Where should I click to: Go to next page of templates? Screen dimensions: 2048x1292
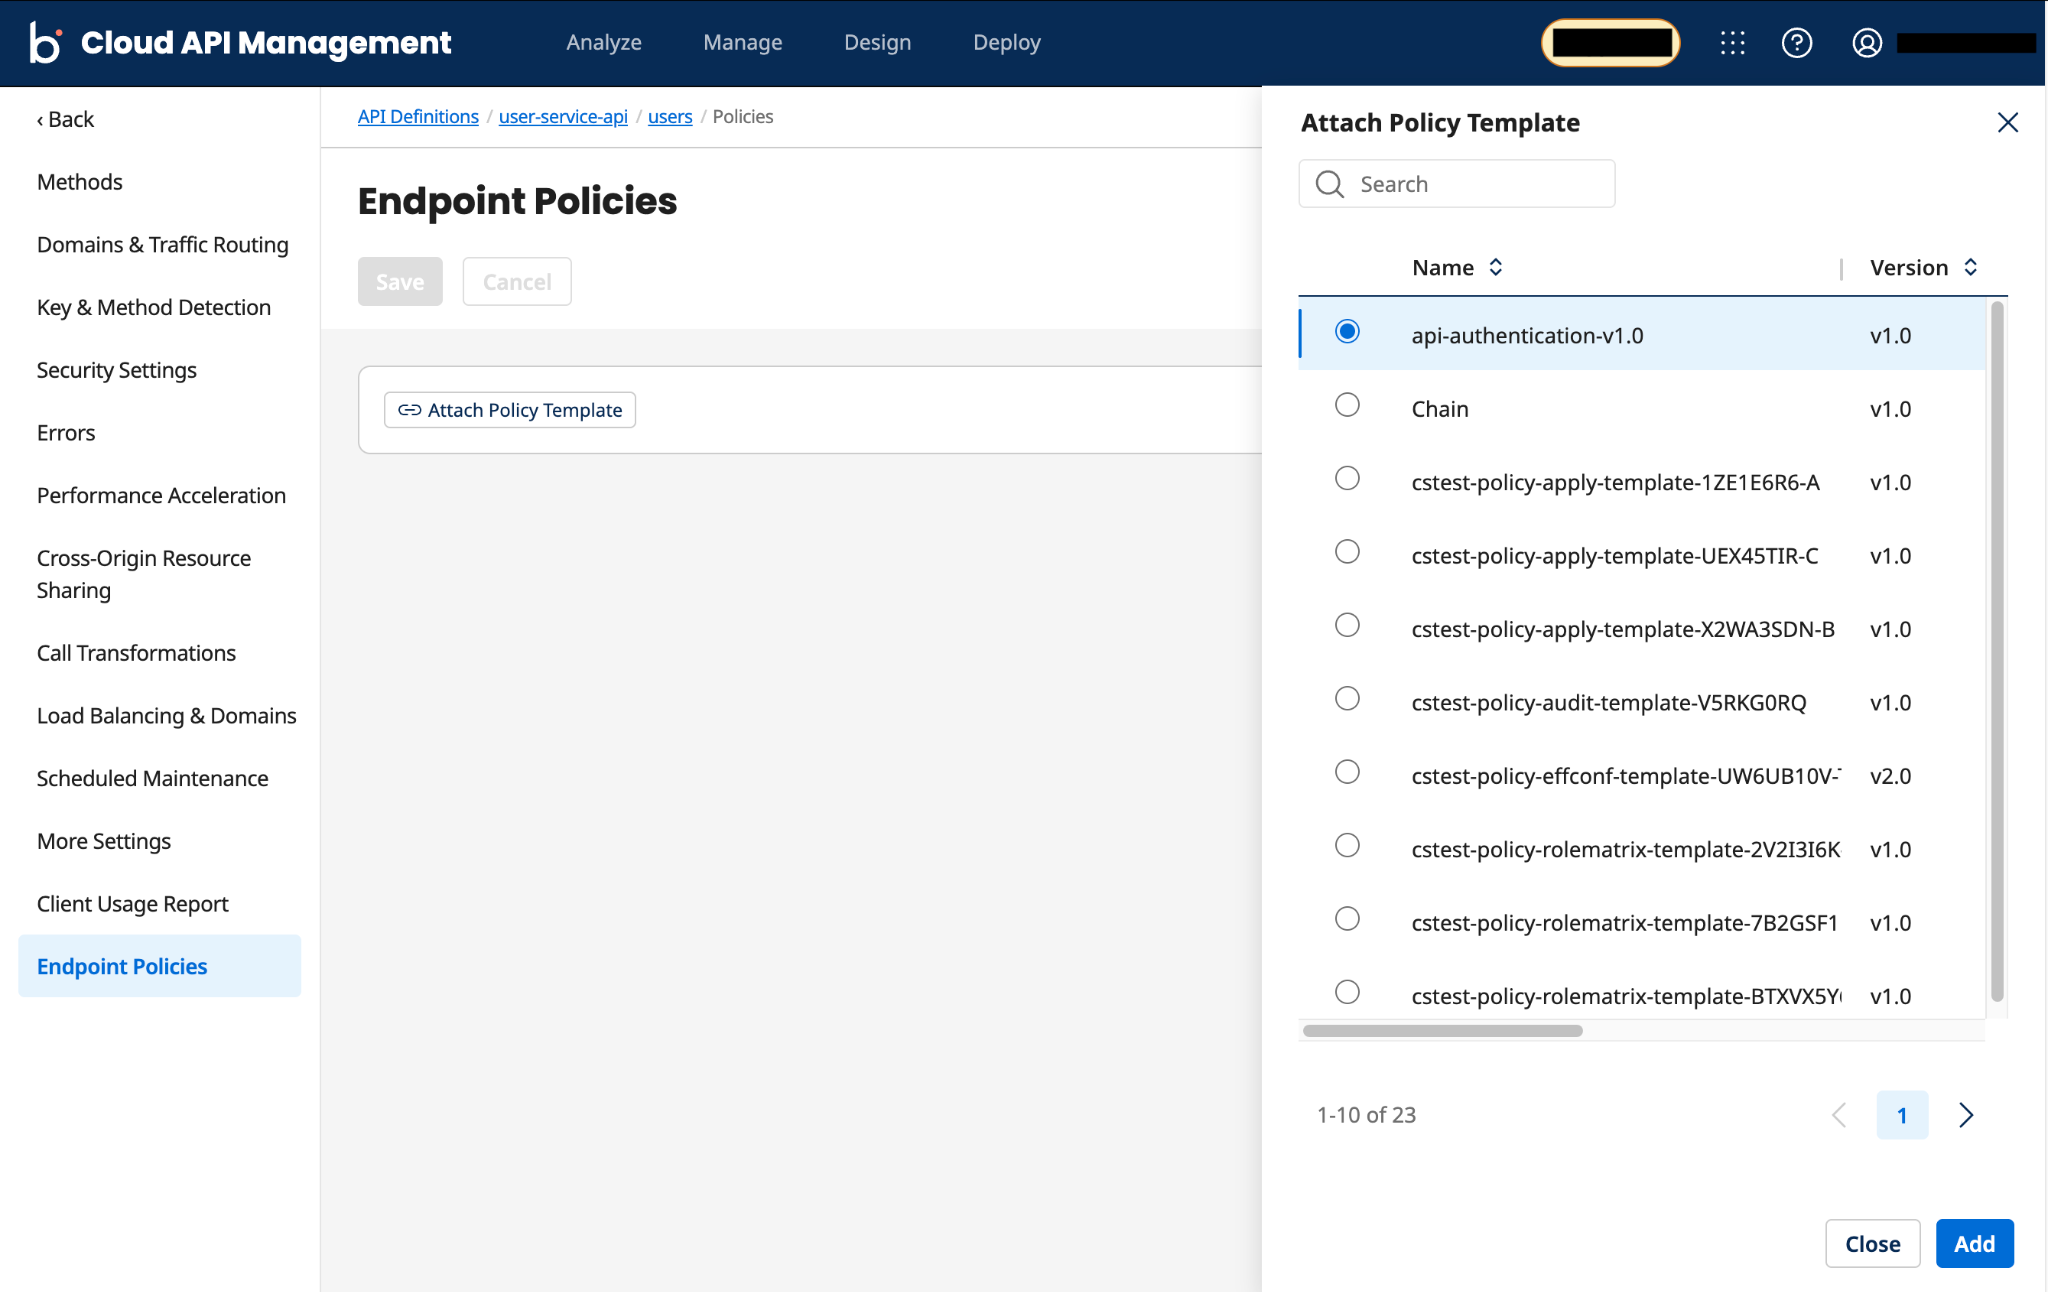(x=1966, y=1115)
